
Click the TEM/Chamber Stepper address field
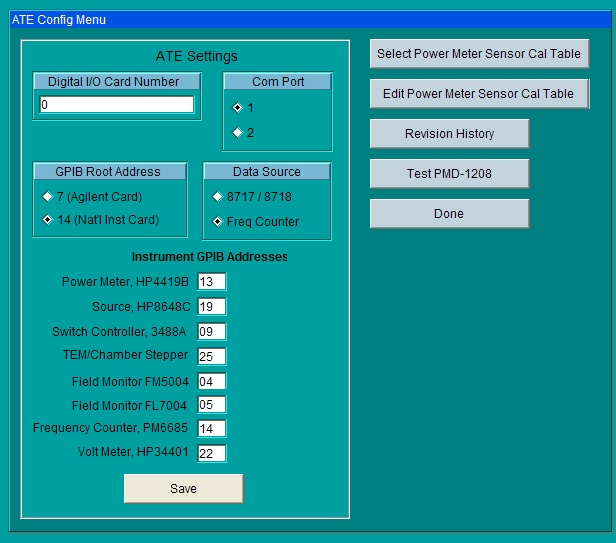point(212,356)
